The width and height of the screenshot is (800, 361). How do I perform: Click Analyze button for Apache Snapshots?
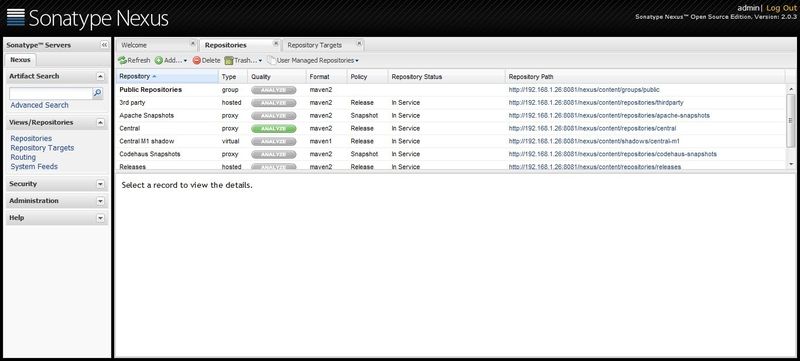click(273, 116)
